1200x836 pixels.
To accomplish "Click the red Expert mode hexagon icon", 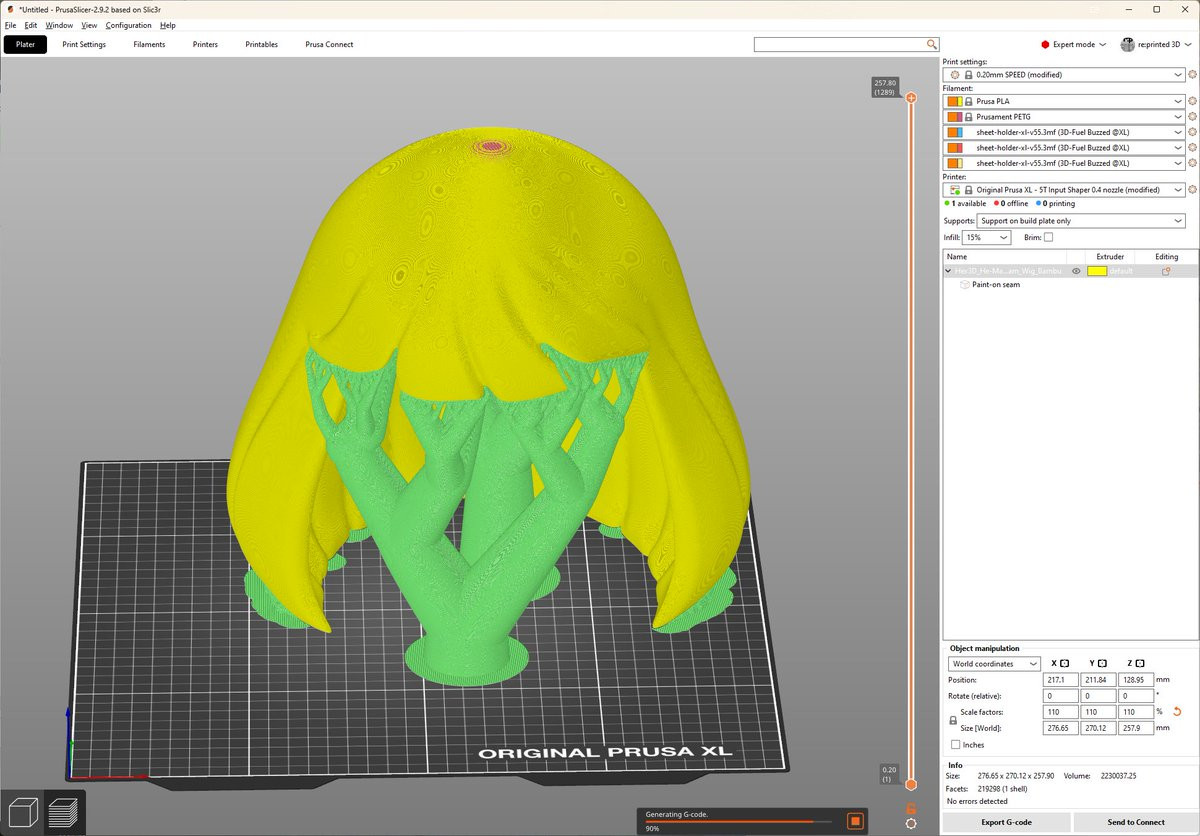I will (x=1045, y=44).
